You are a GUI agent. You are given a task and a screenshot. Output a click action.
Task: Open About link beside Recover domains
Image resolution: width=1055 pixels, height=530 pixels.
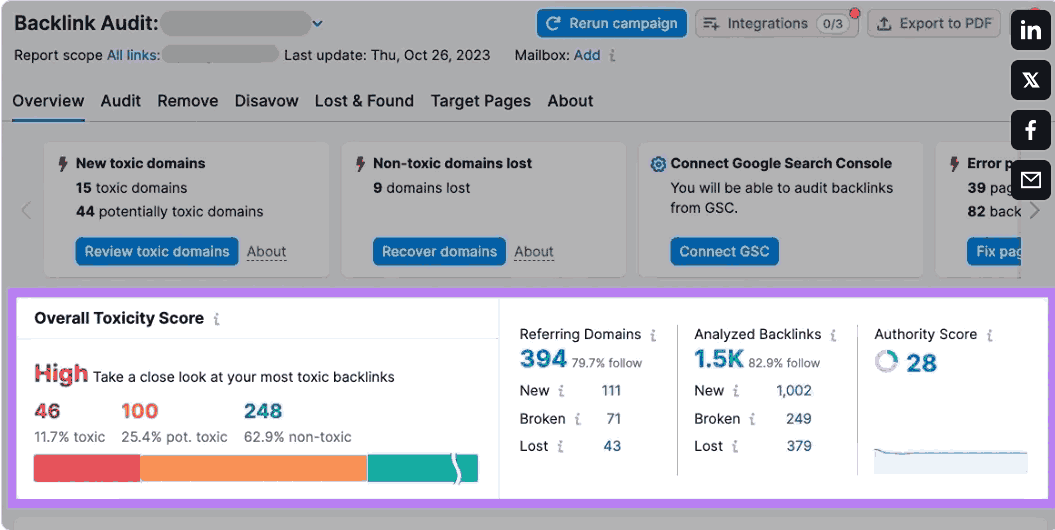pyautogui.click(x=534, y=252)
